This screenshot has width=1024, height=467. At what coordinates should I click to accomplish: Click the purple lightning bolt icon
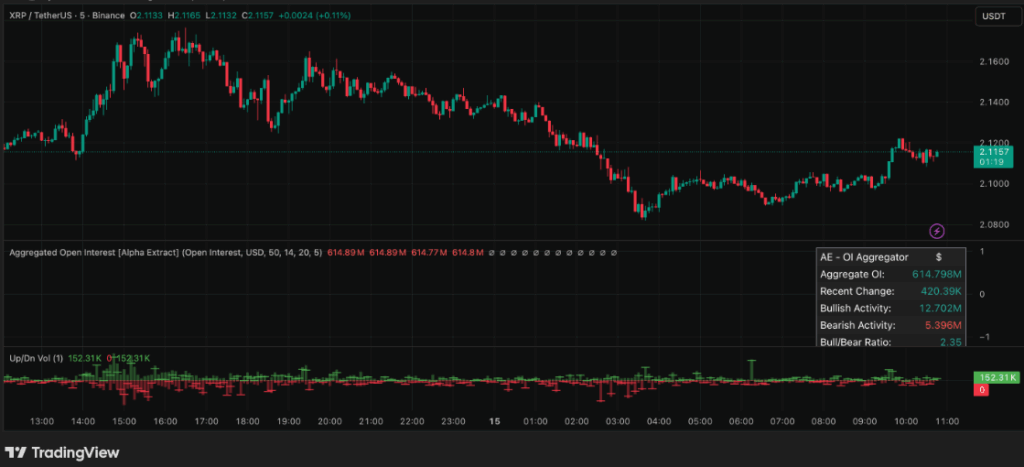(x=937, y=231)
